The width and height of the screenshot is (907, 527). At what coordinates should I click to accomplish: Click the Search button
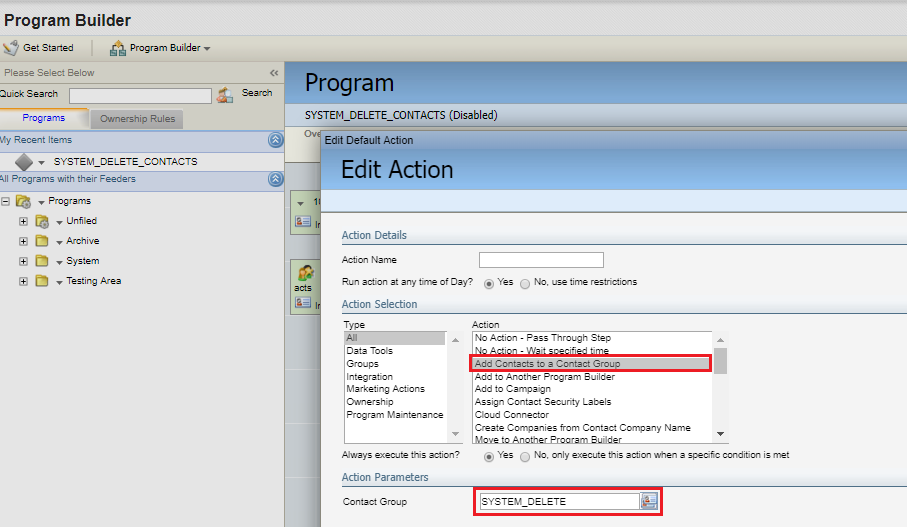click(x=257, y=93)
